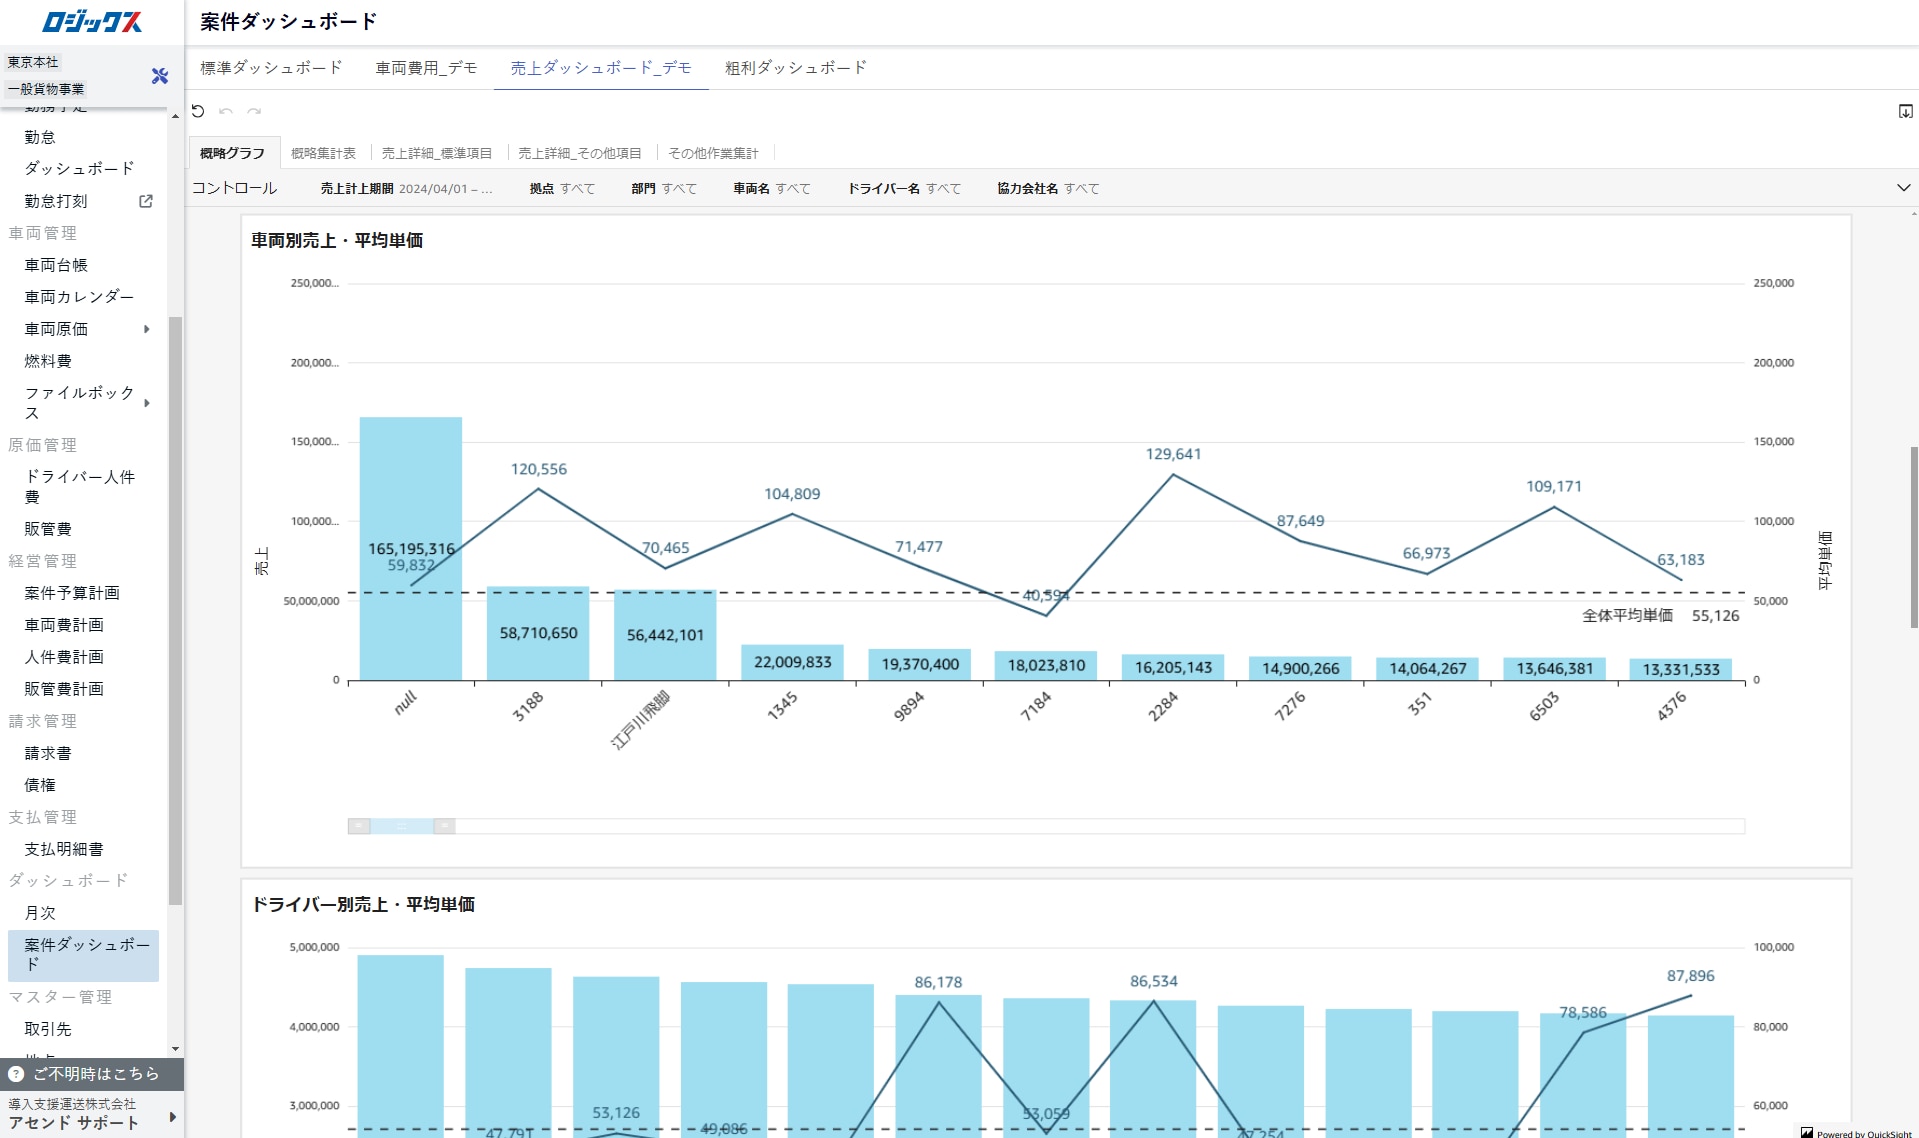Open the 売上詳細_標準項目 sheet tab
The image size is (1919, 1138).
[x=437, y=153]
